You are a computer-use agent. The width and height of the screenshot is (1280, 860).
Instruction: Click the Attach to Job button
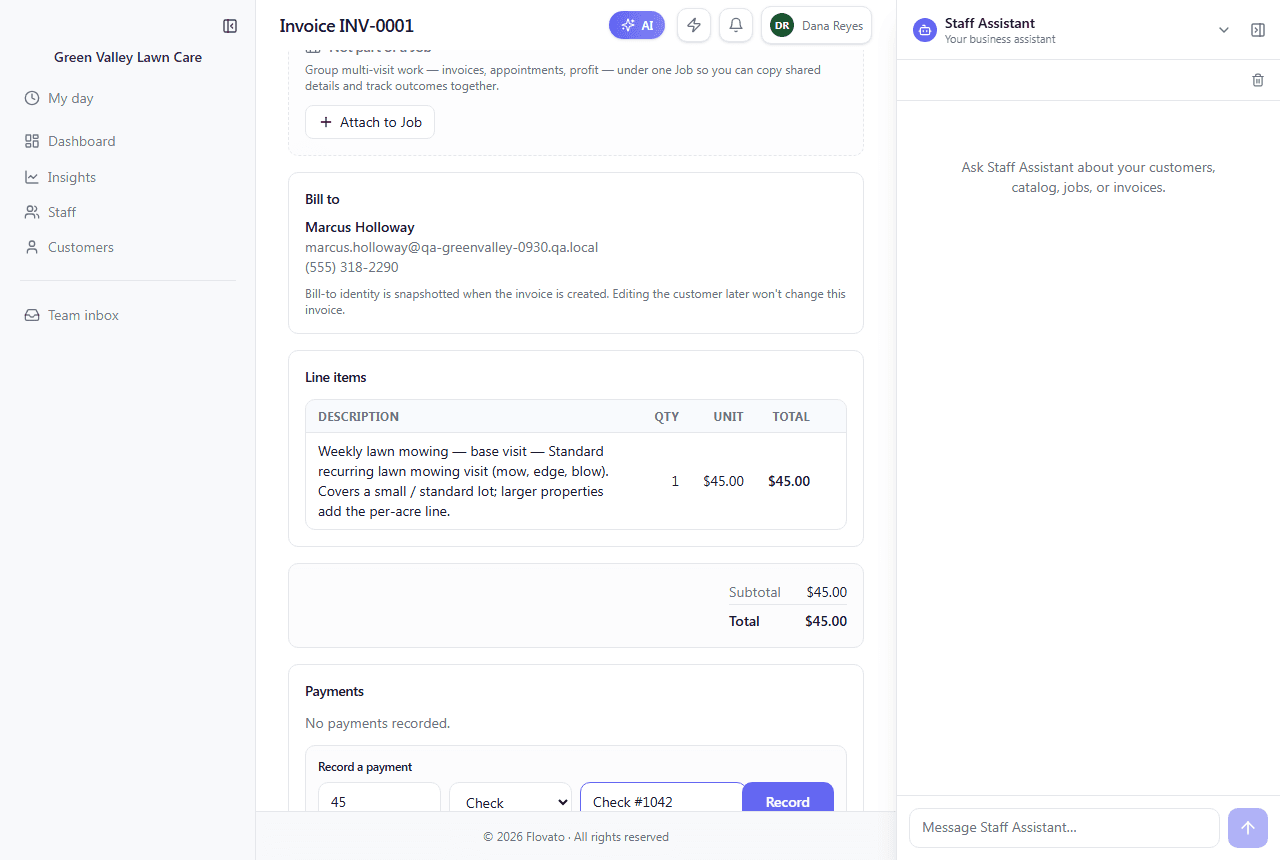tap(370, 122)
